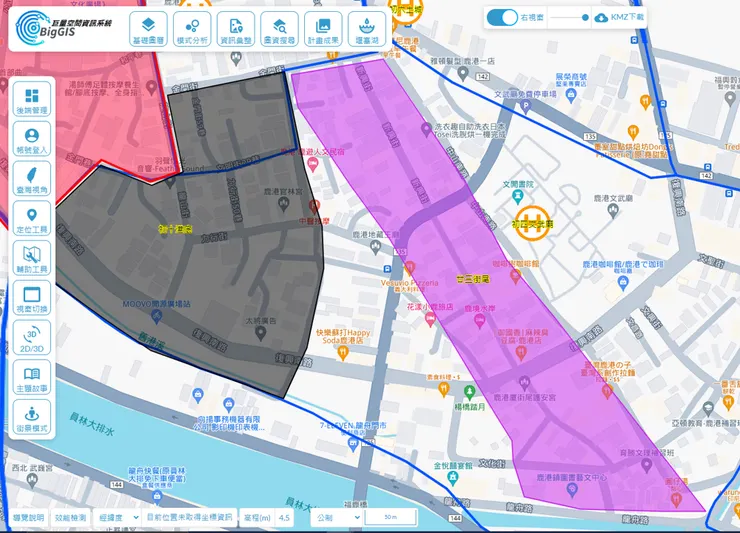Click the 鹿港廣街尾護安宮 temple marker
740x533 pixels.
[524, 382]
